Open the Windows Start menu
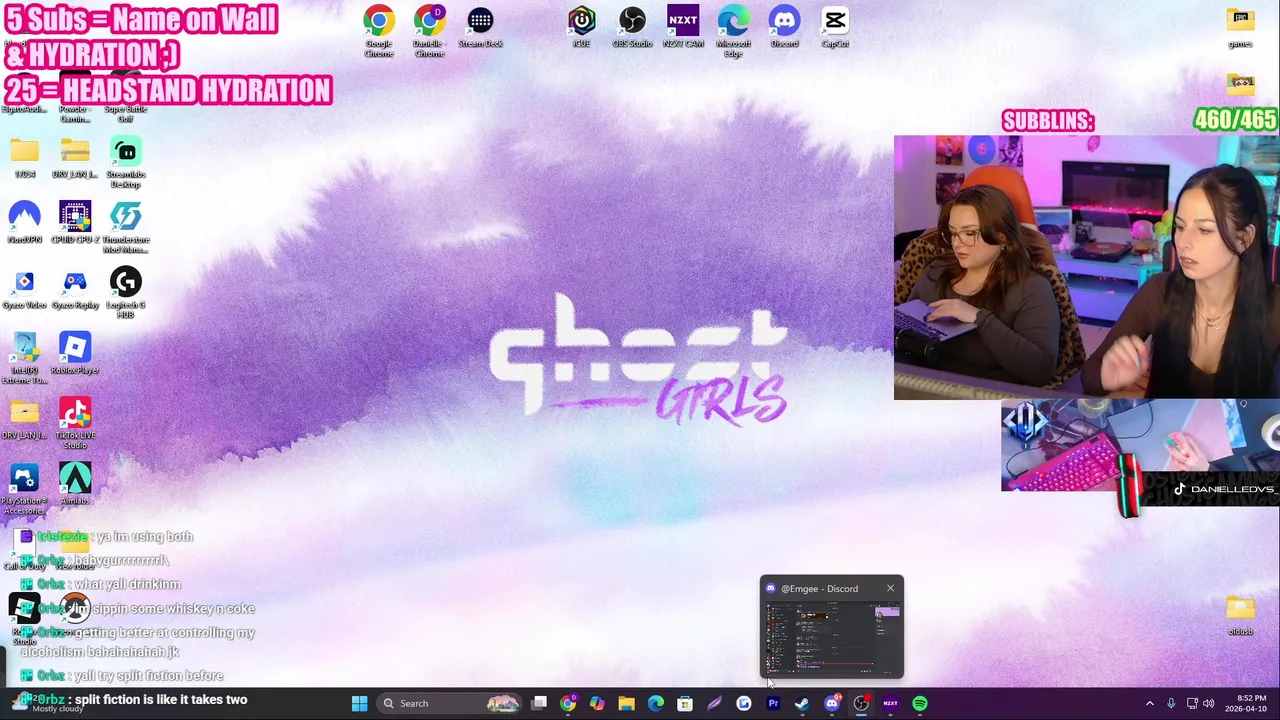 359,703
